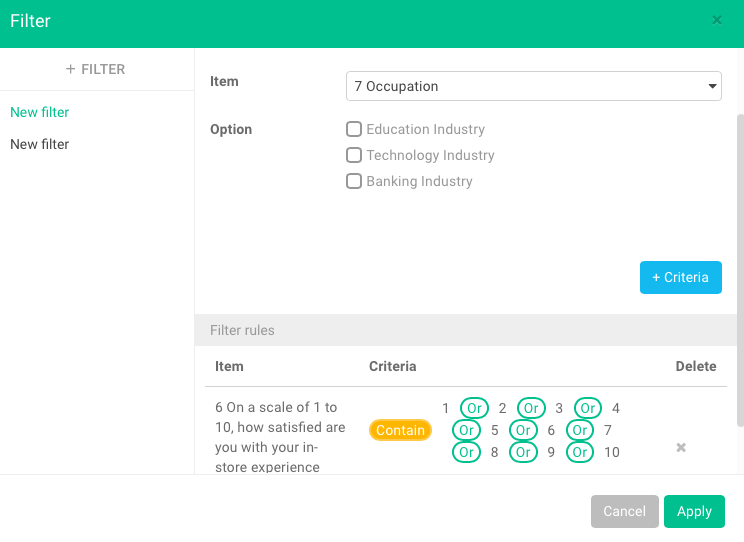Image resolution: width=744 pixels, height=542 pixels.
Task: Select the black New filter entry
Action: 39,144
